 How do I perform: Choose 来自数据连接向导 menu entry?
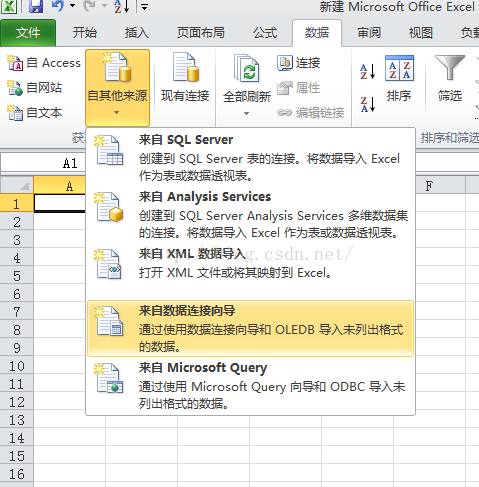click(x=250, y=328)
